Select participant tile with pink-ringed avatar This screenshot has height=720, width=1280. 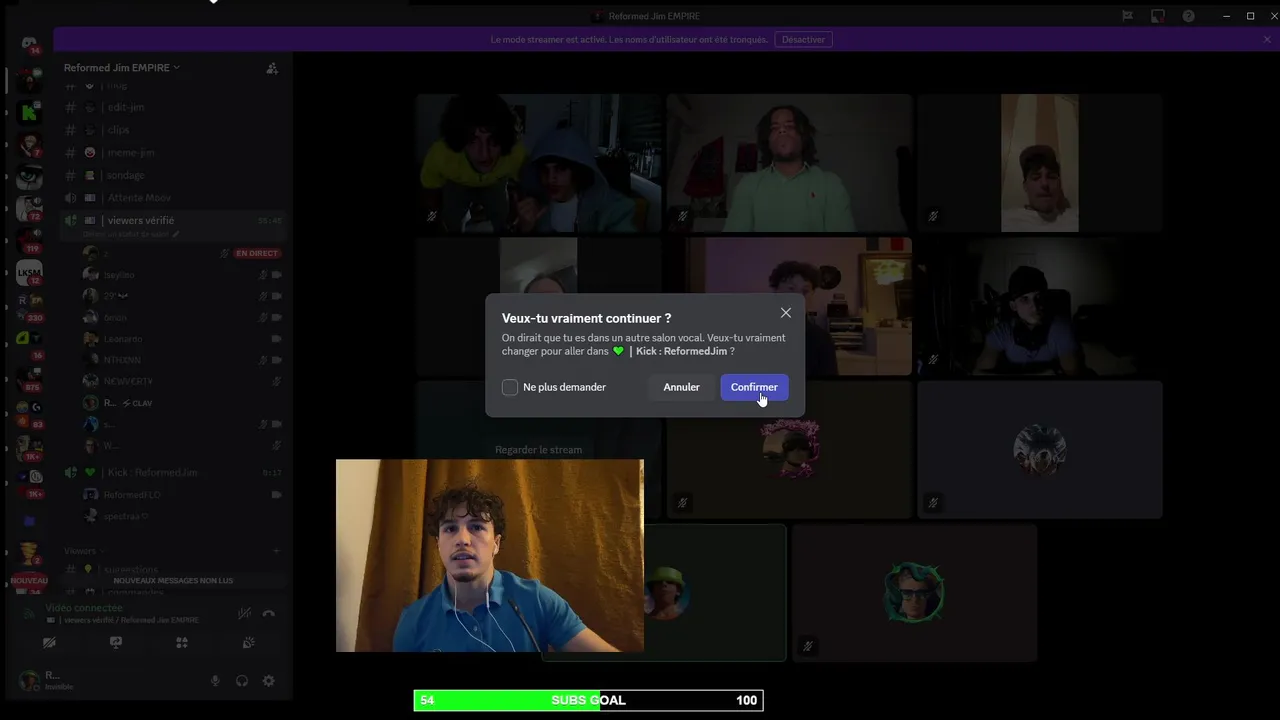(789, 449)
